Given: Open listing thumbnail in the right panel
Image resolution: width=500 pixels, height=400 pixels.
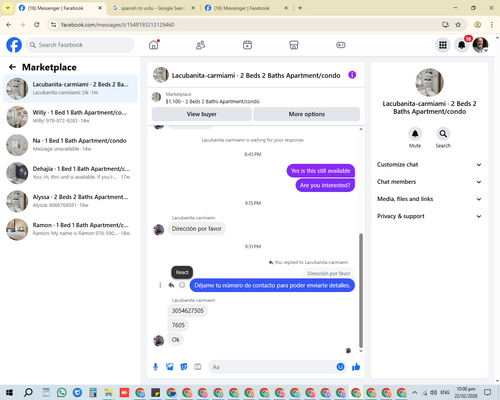Looking at the screenshot, I should point(429,82).
